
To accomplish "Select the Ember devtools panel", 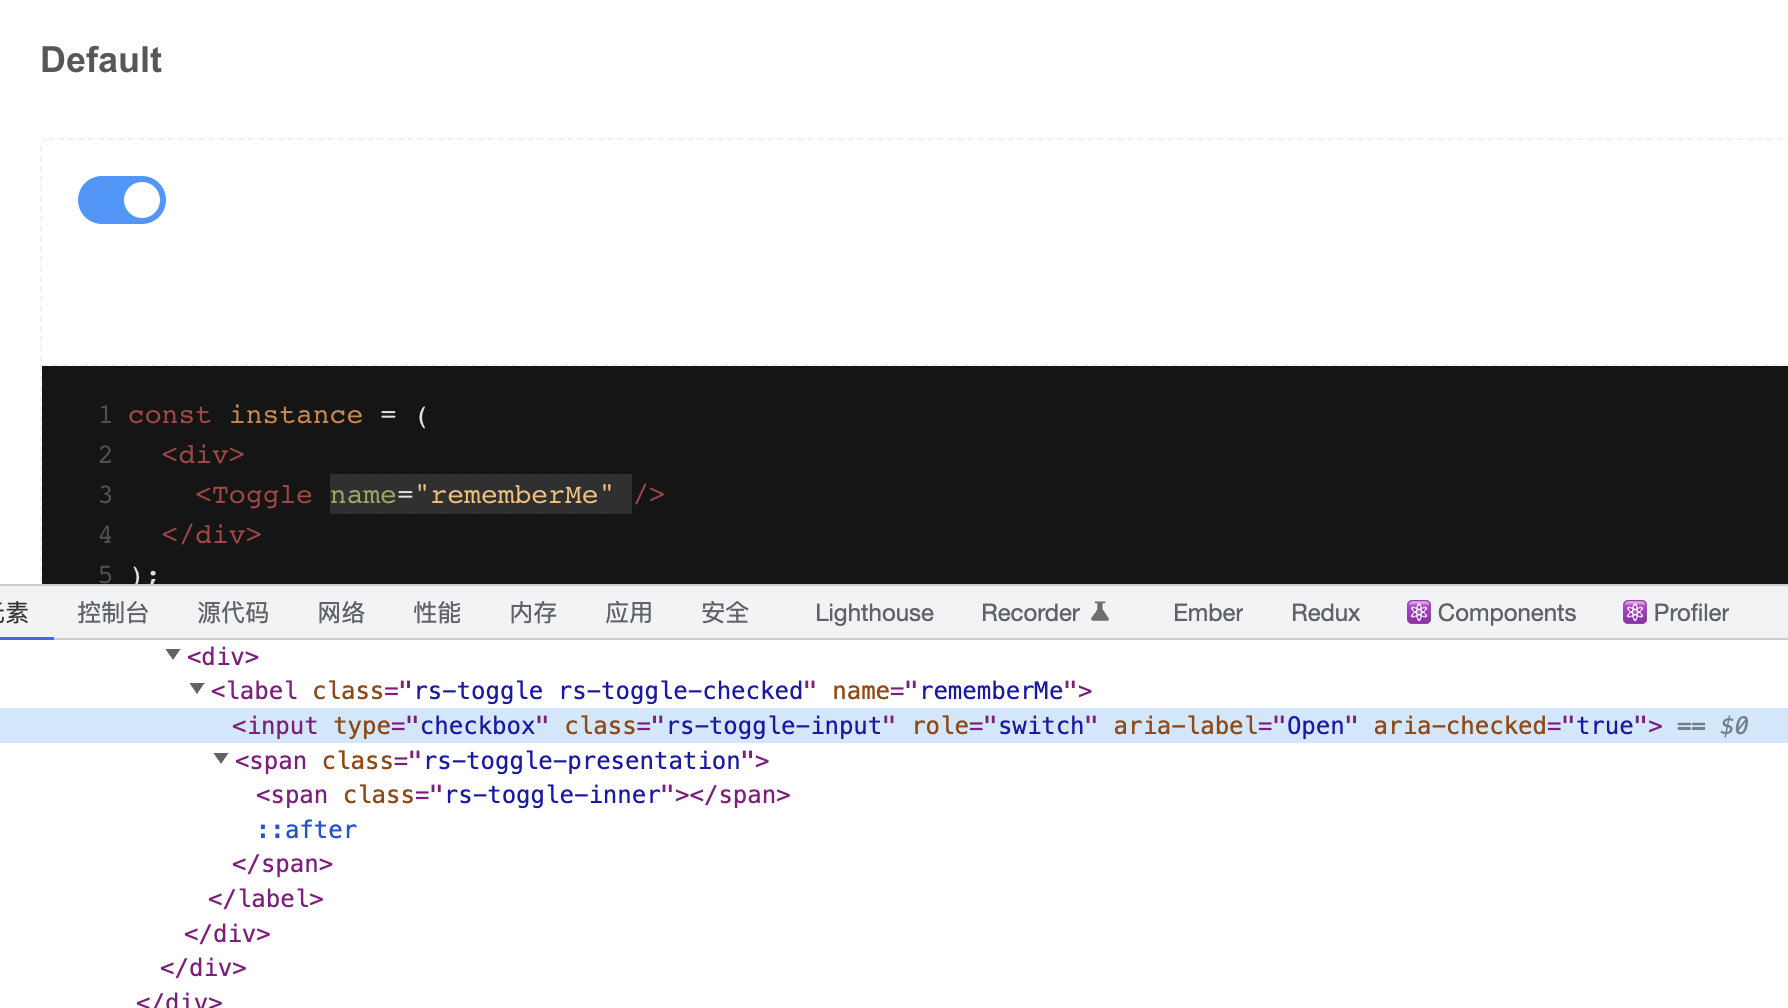I will [1207, 612].
